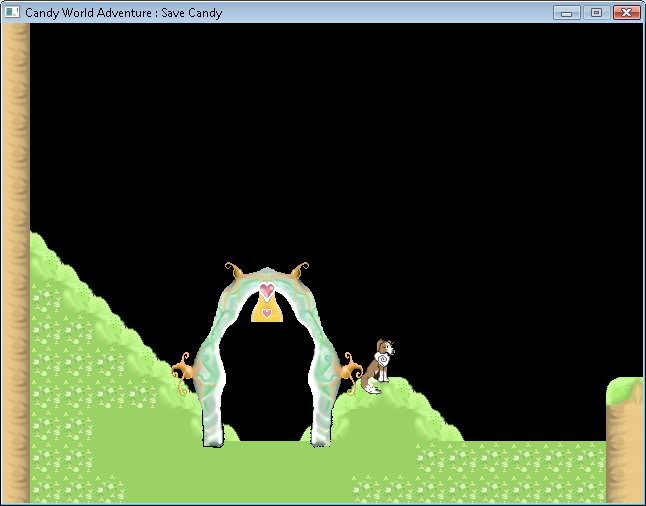Click the tan platform at right edge
Screen dimensions: 646x506
(625, 439)
